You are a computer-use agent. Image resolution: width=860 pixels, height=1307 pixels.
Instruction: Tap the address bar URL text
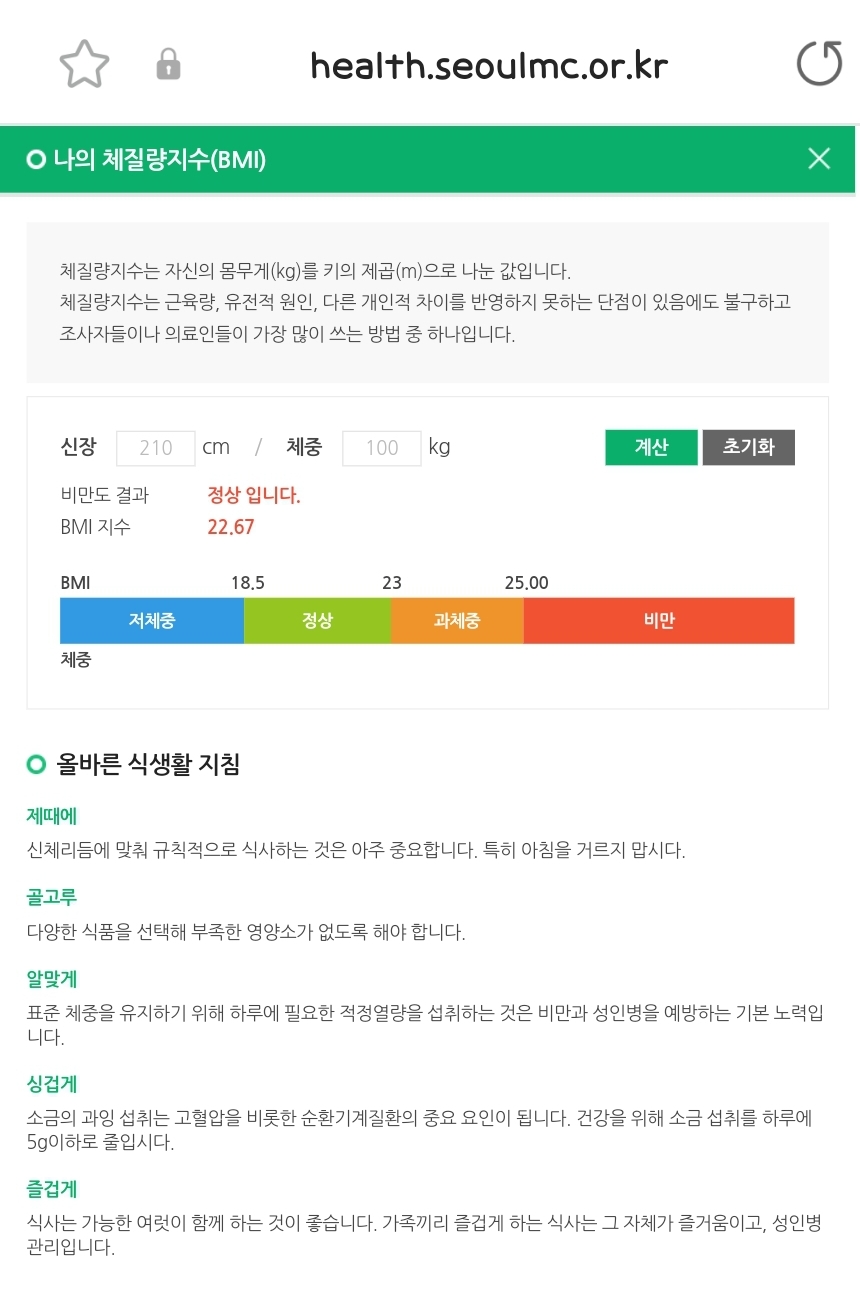pyautogui.click(x=489, y=66)
